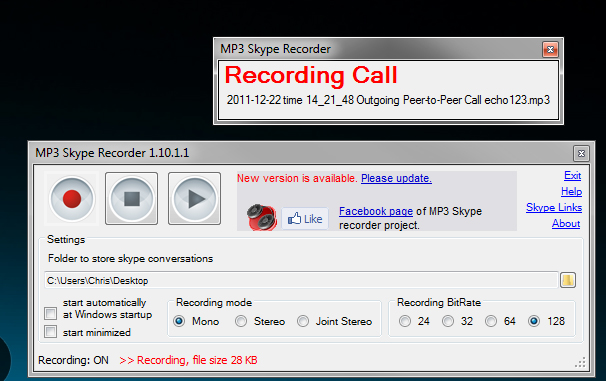Choose Joint Stereo recording mode
This screenshot has width=606, height=381.
(x=303, y=321)
